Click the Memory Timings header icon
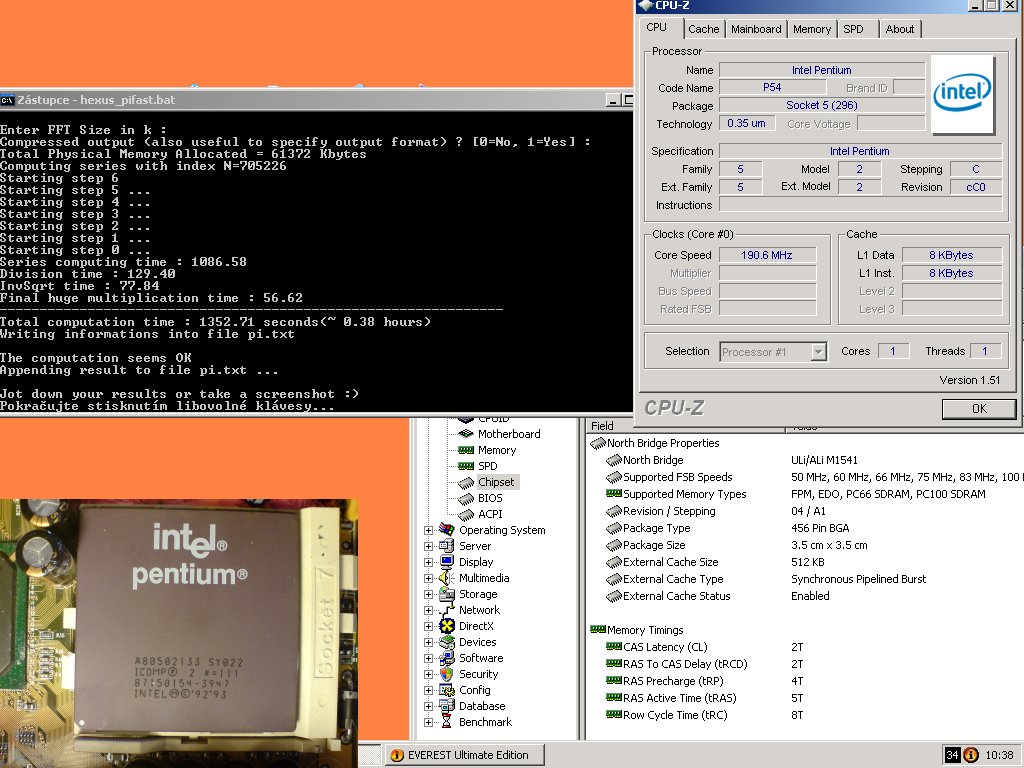The image size is (1024, 768). (x=598, y=630)
